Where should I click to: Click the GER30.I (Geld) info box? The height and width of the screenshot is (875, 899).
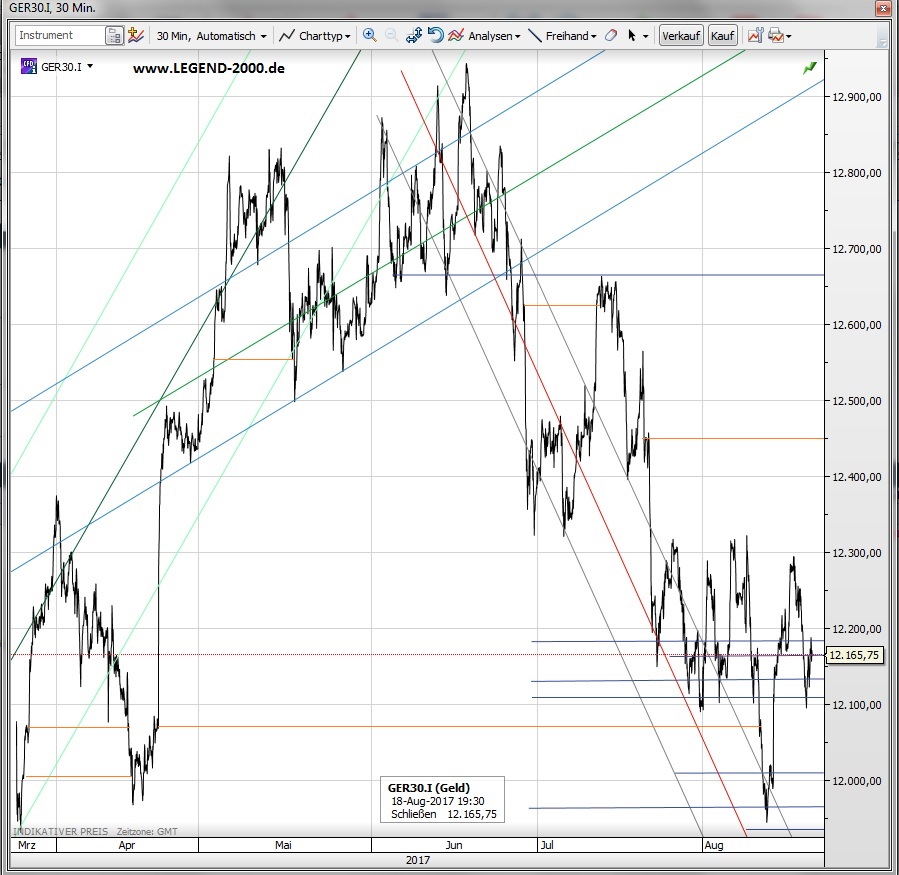pos(443,800)
